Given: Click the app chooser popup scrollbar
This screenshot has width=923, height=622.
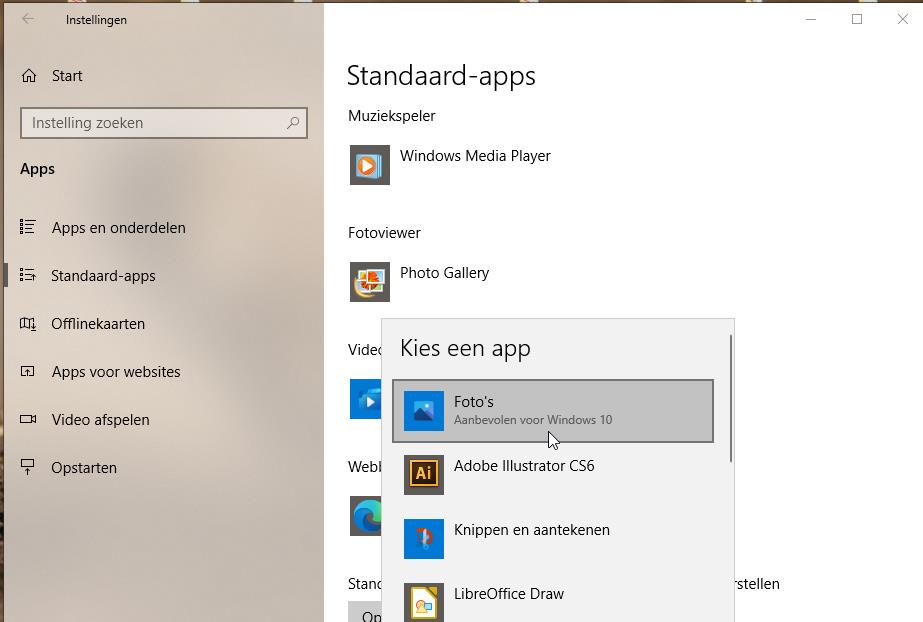Looking at the screenshot, I should [x=732, y=400].
